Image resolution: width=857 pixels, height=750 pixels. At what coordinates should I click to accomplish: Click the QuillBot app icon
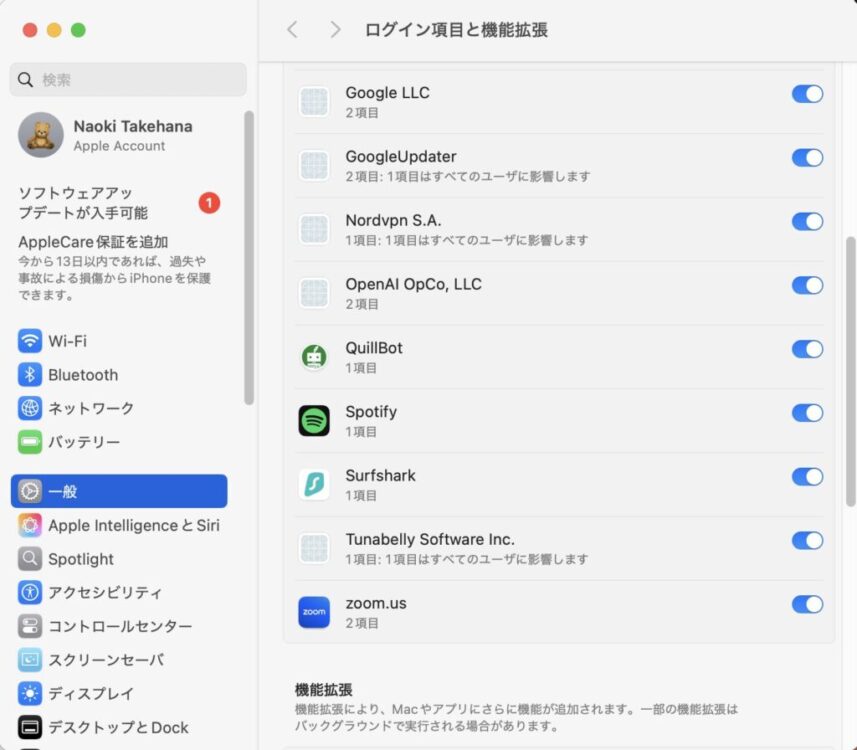tap(314, 357)
